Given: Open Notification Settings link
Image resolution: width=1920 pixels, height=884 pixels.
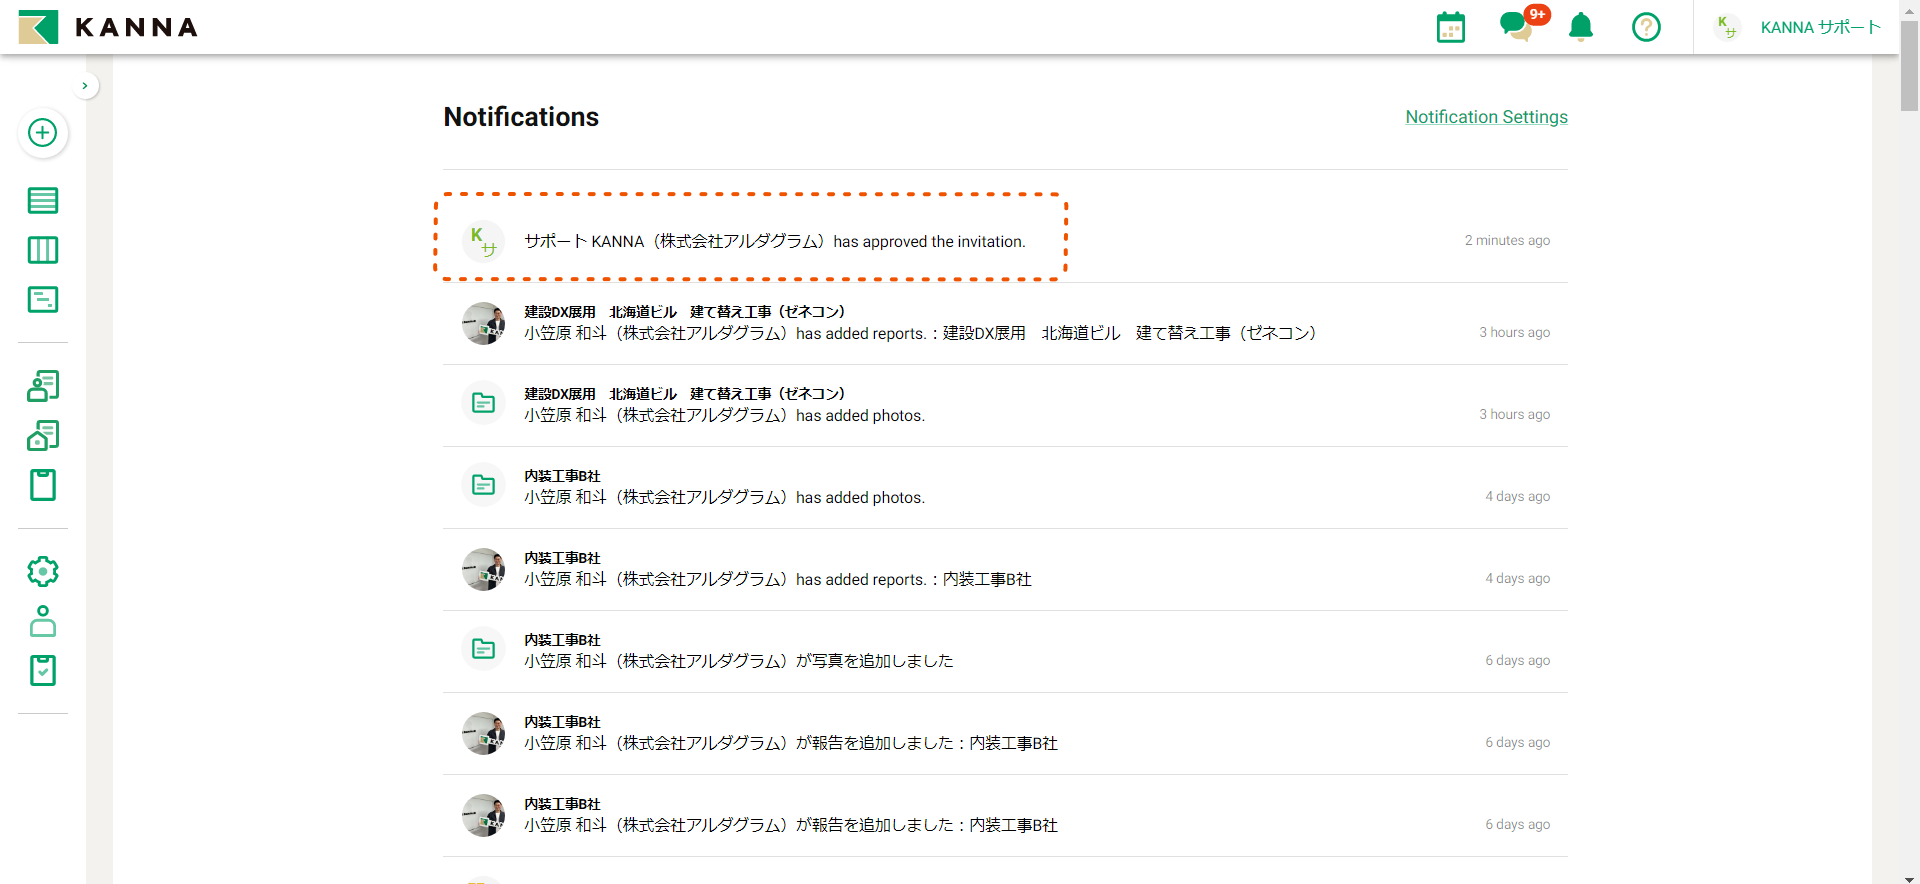Looking at the screenshot, I should point(1486,117).
